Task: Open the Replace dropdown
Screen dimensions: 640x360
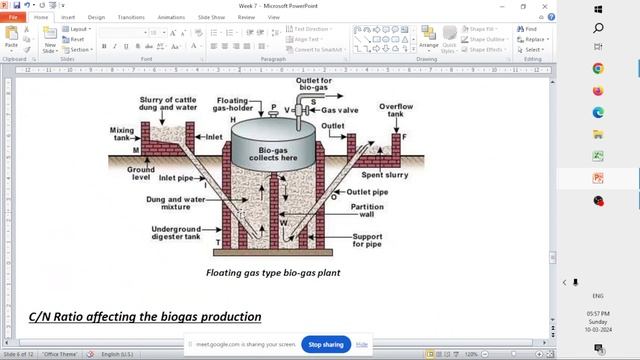Action: [x=533, y=40]
